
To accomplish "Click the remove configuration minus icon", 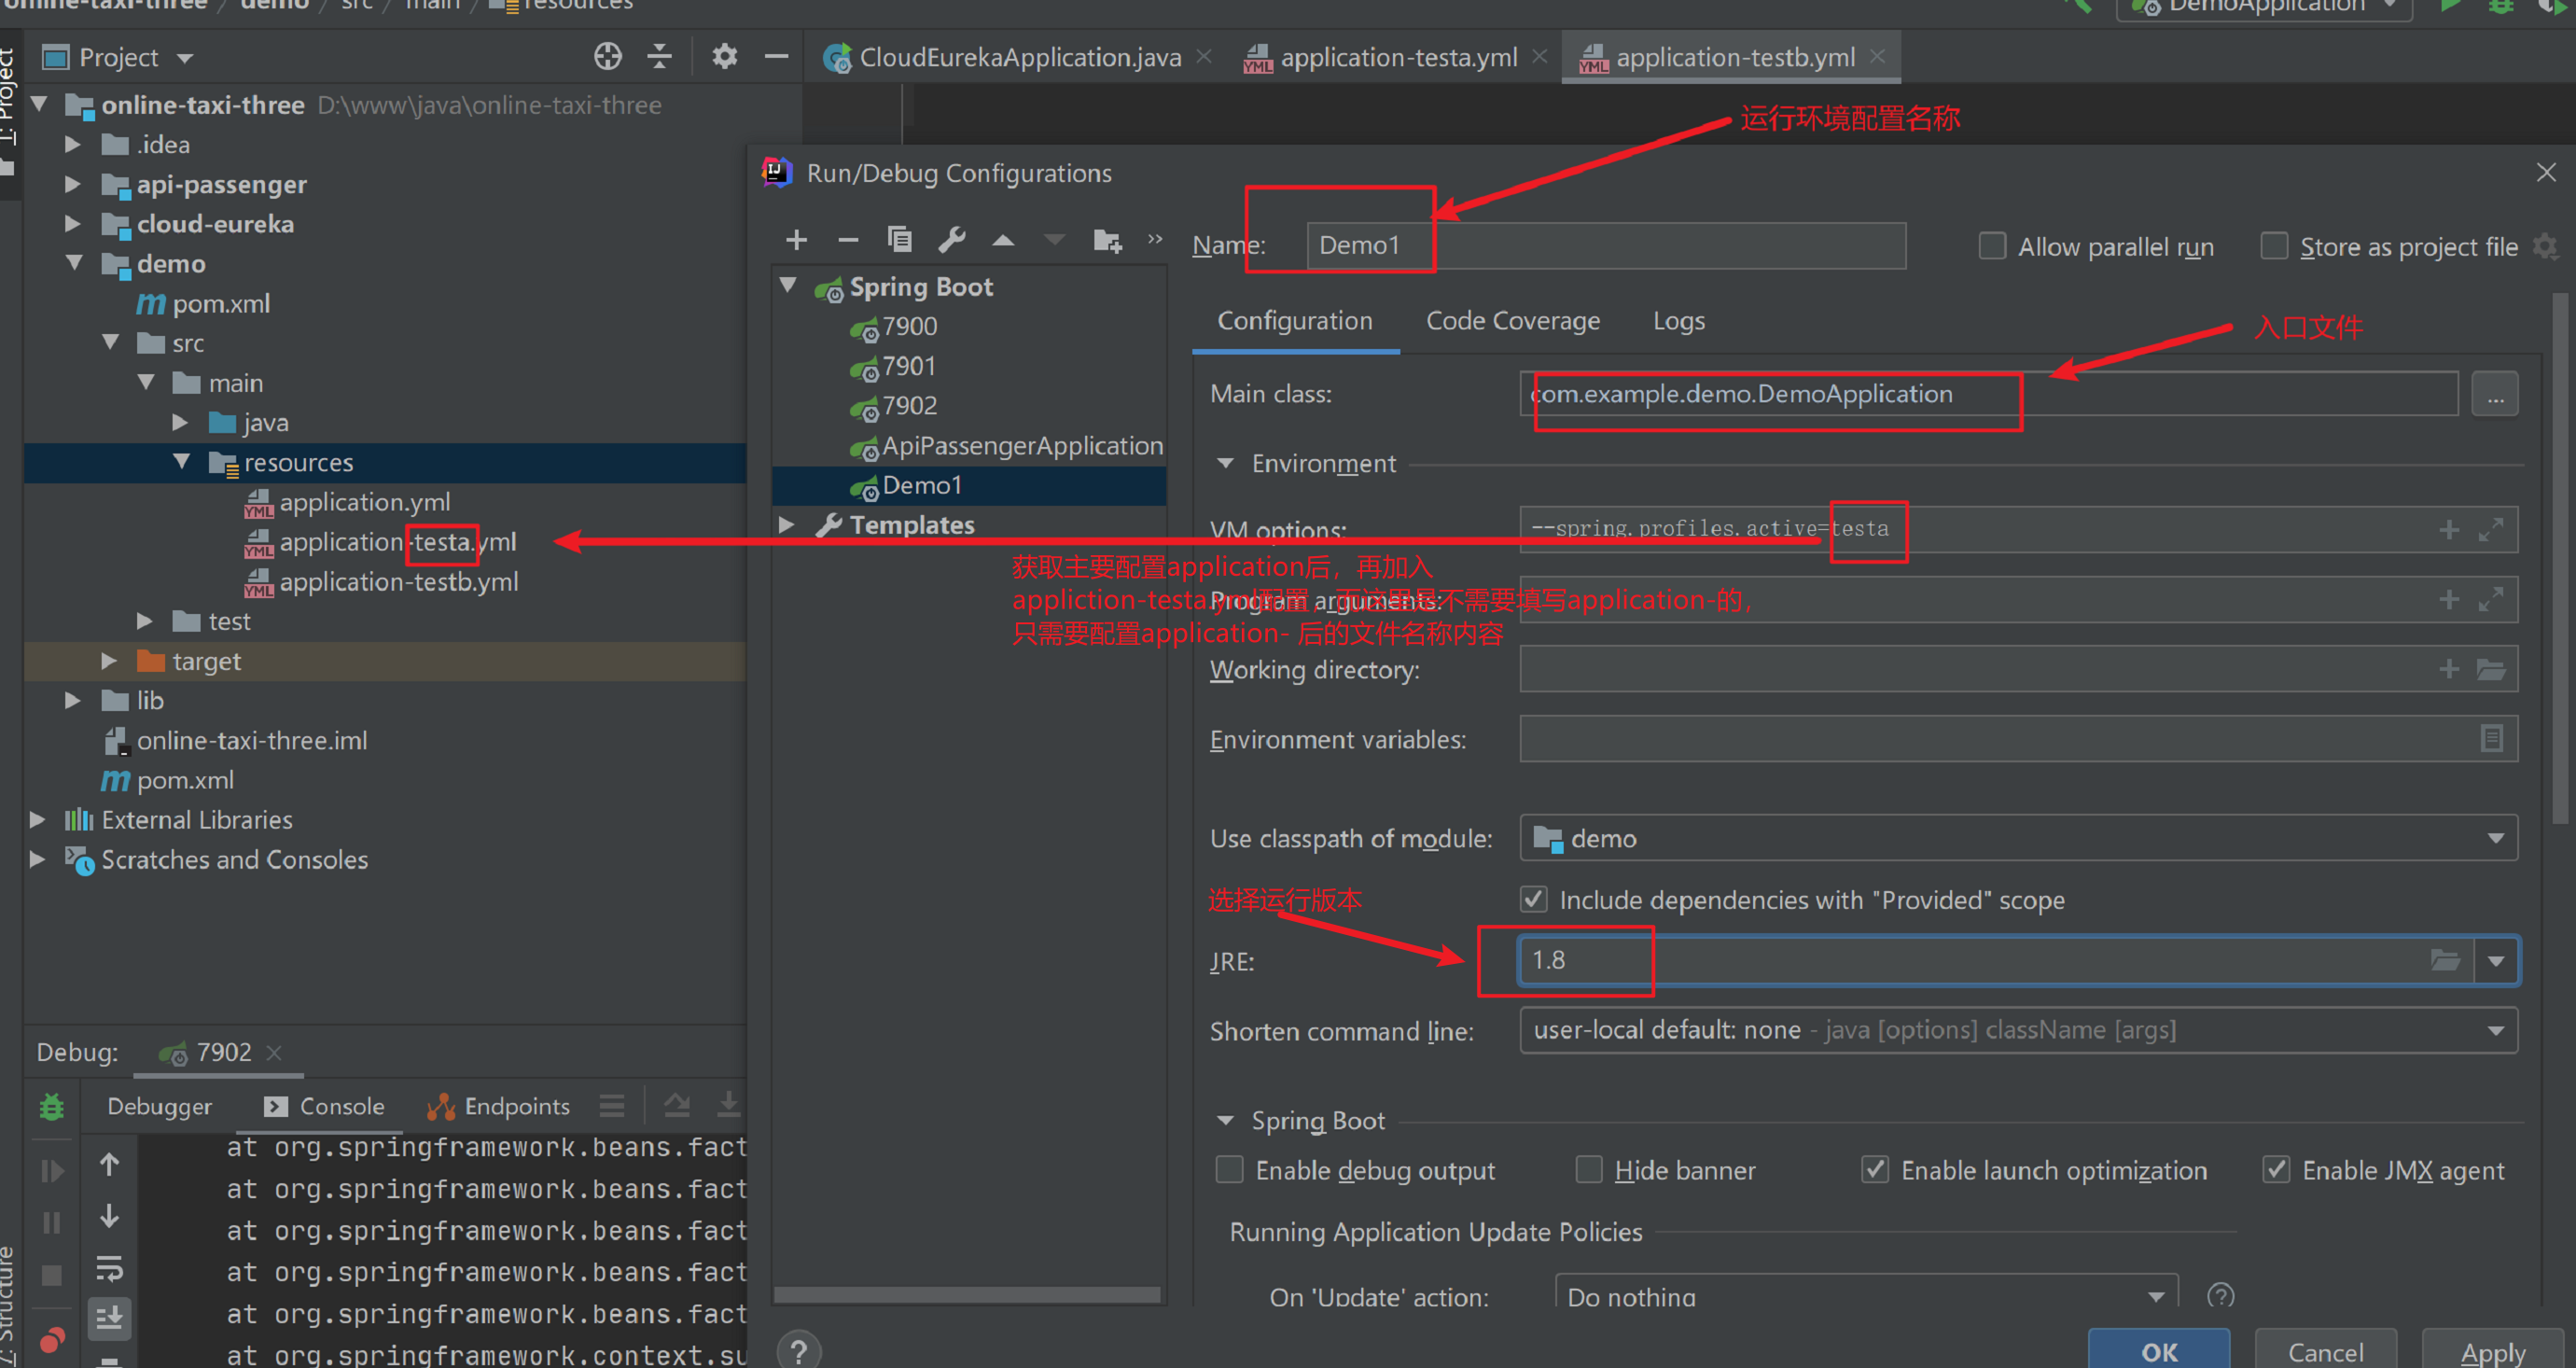I will 848,240.
